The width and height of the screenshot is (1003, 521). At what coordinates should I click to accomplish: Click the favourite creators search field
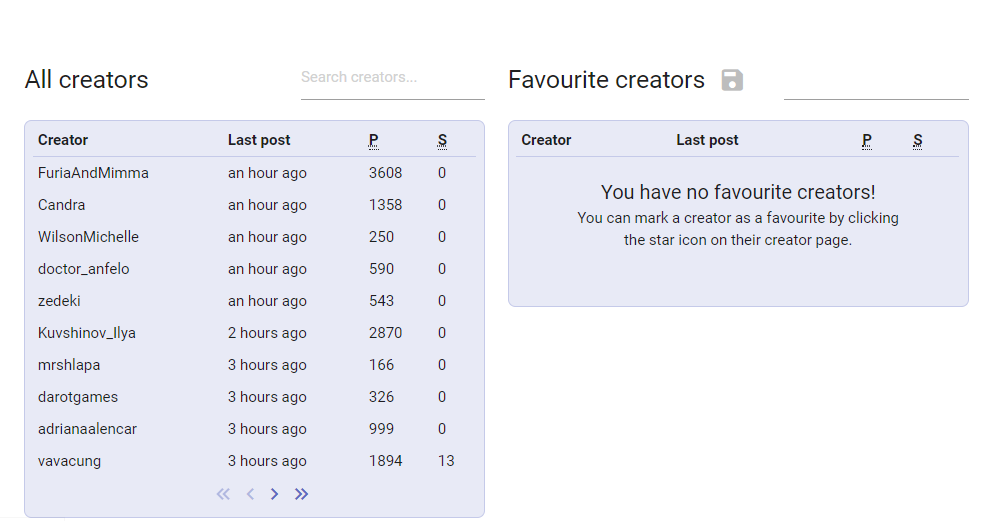(x=875, y=81)
